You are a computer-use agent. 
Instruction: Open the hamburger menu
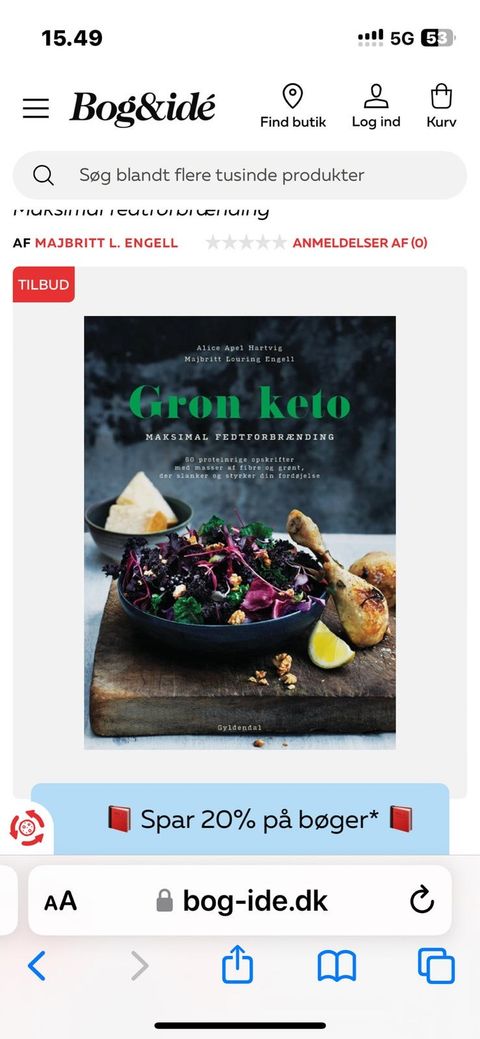[36, 108]
